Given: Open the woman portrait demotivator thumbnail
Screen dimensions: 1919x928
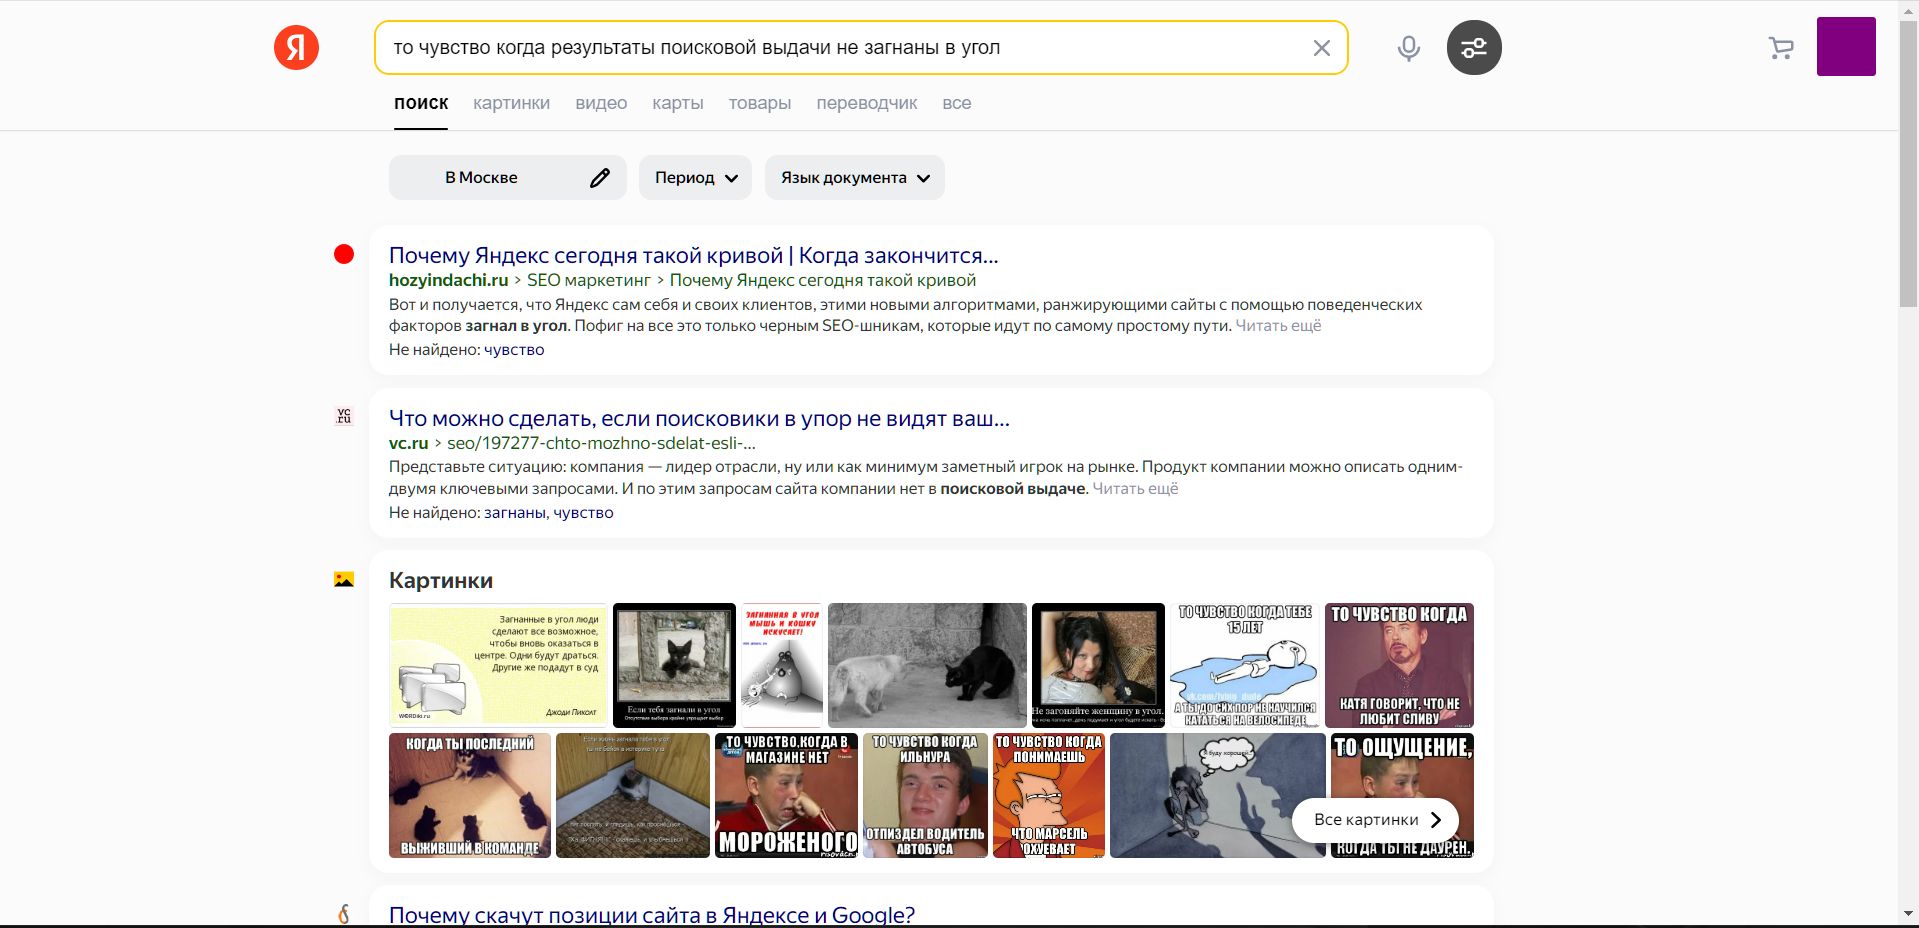Looking at the screenshot, I should 1098,665.
